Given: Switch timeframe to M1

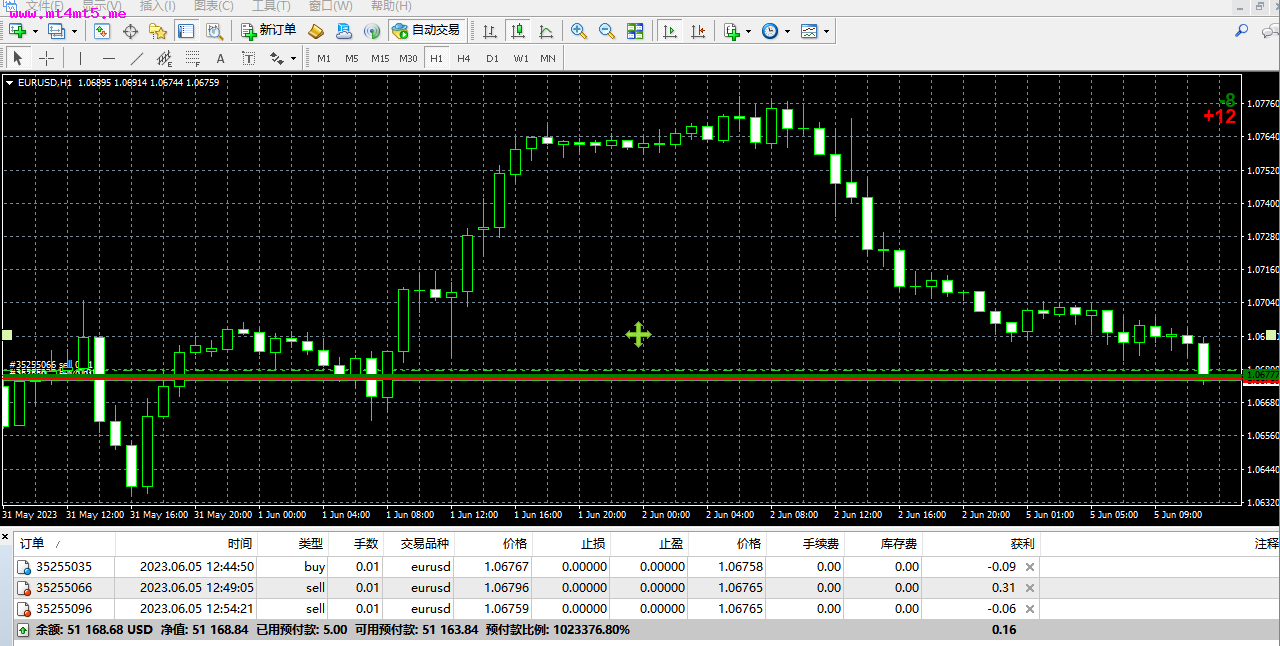Looking at the screenshot, I should click(324, 58).
